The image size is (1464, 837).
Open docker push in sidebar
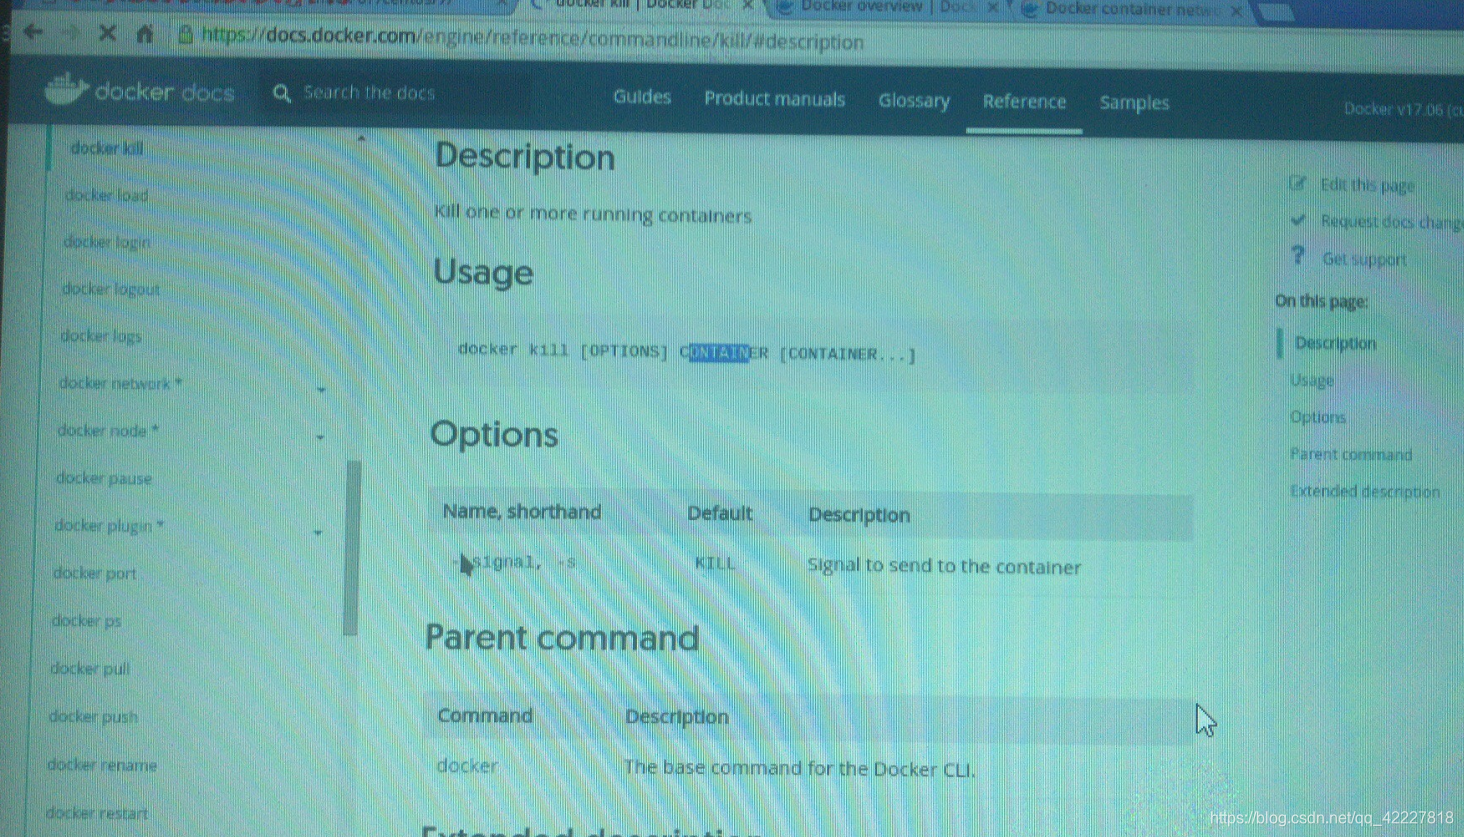point(93,717)
